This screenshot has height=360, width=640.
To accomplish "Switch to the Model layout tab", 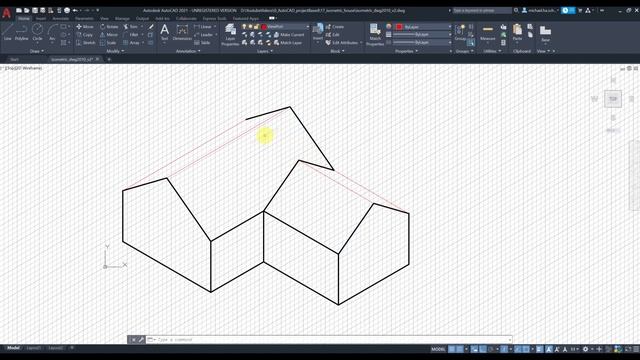I will [13, 348].
